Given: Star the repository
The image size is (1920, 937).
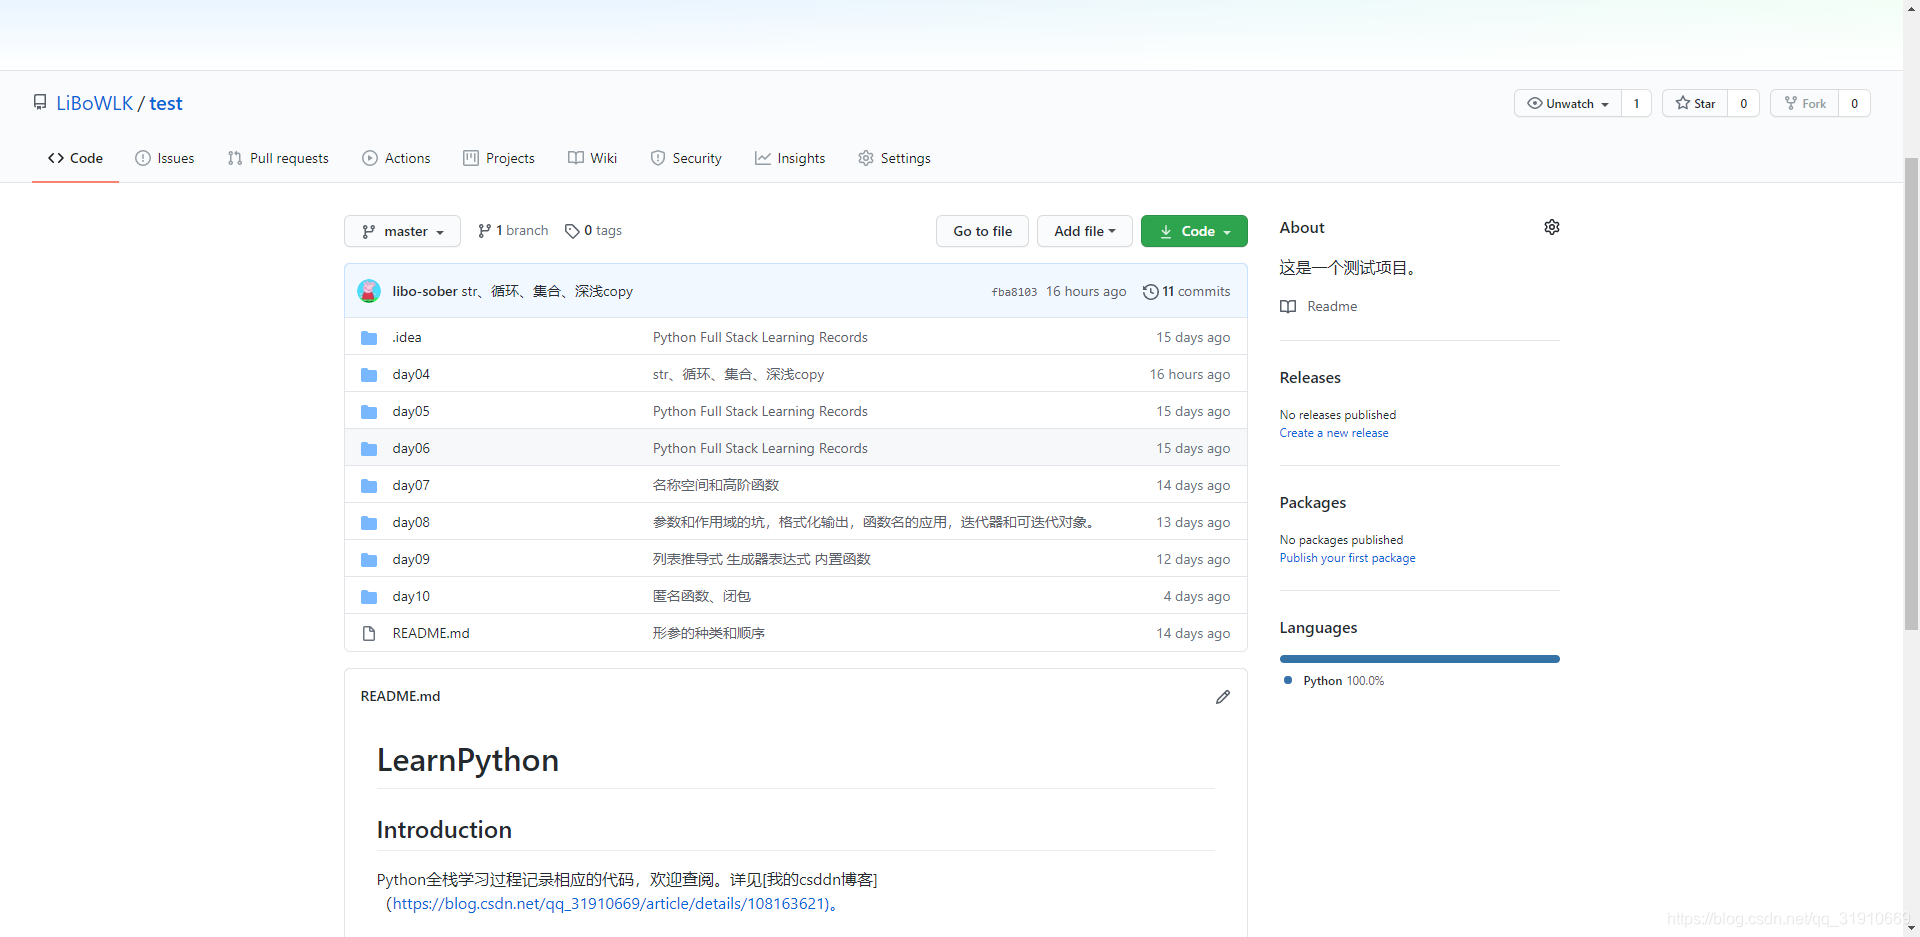Looking at the screenshot, I should pyautogui.click(x=1695, y=103).
